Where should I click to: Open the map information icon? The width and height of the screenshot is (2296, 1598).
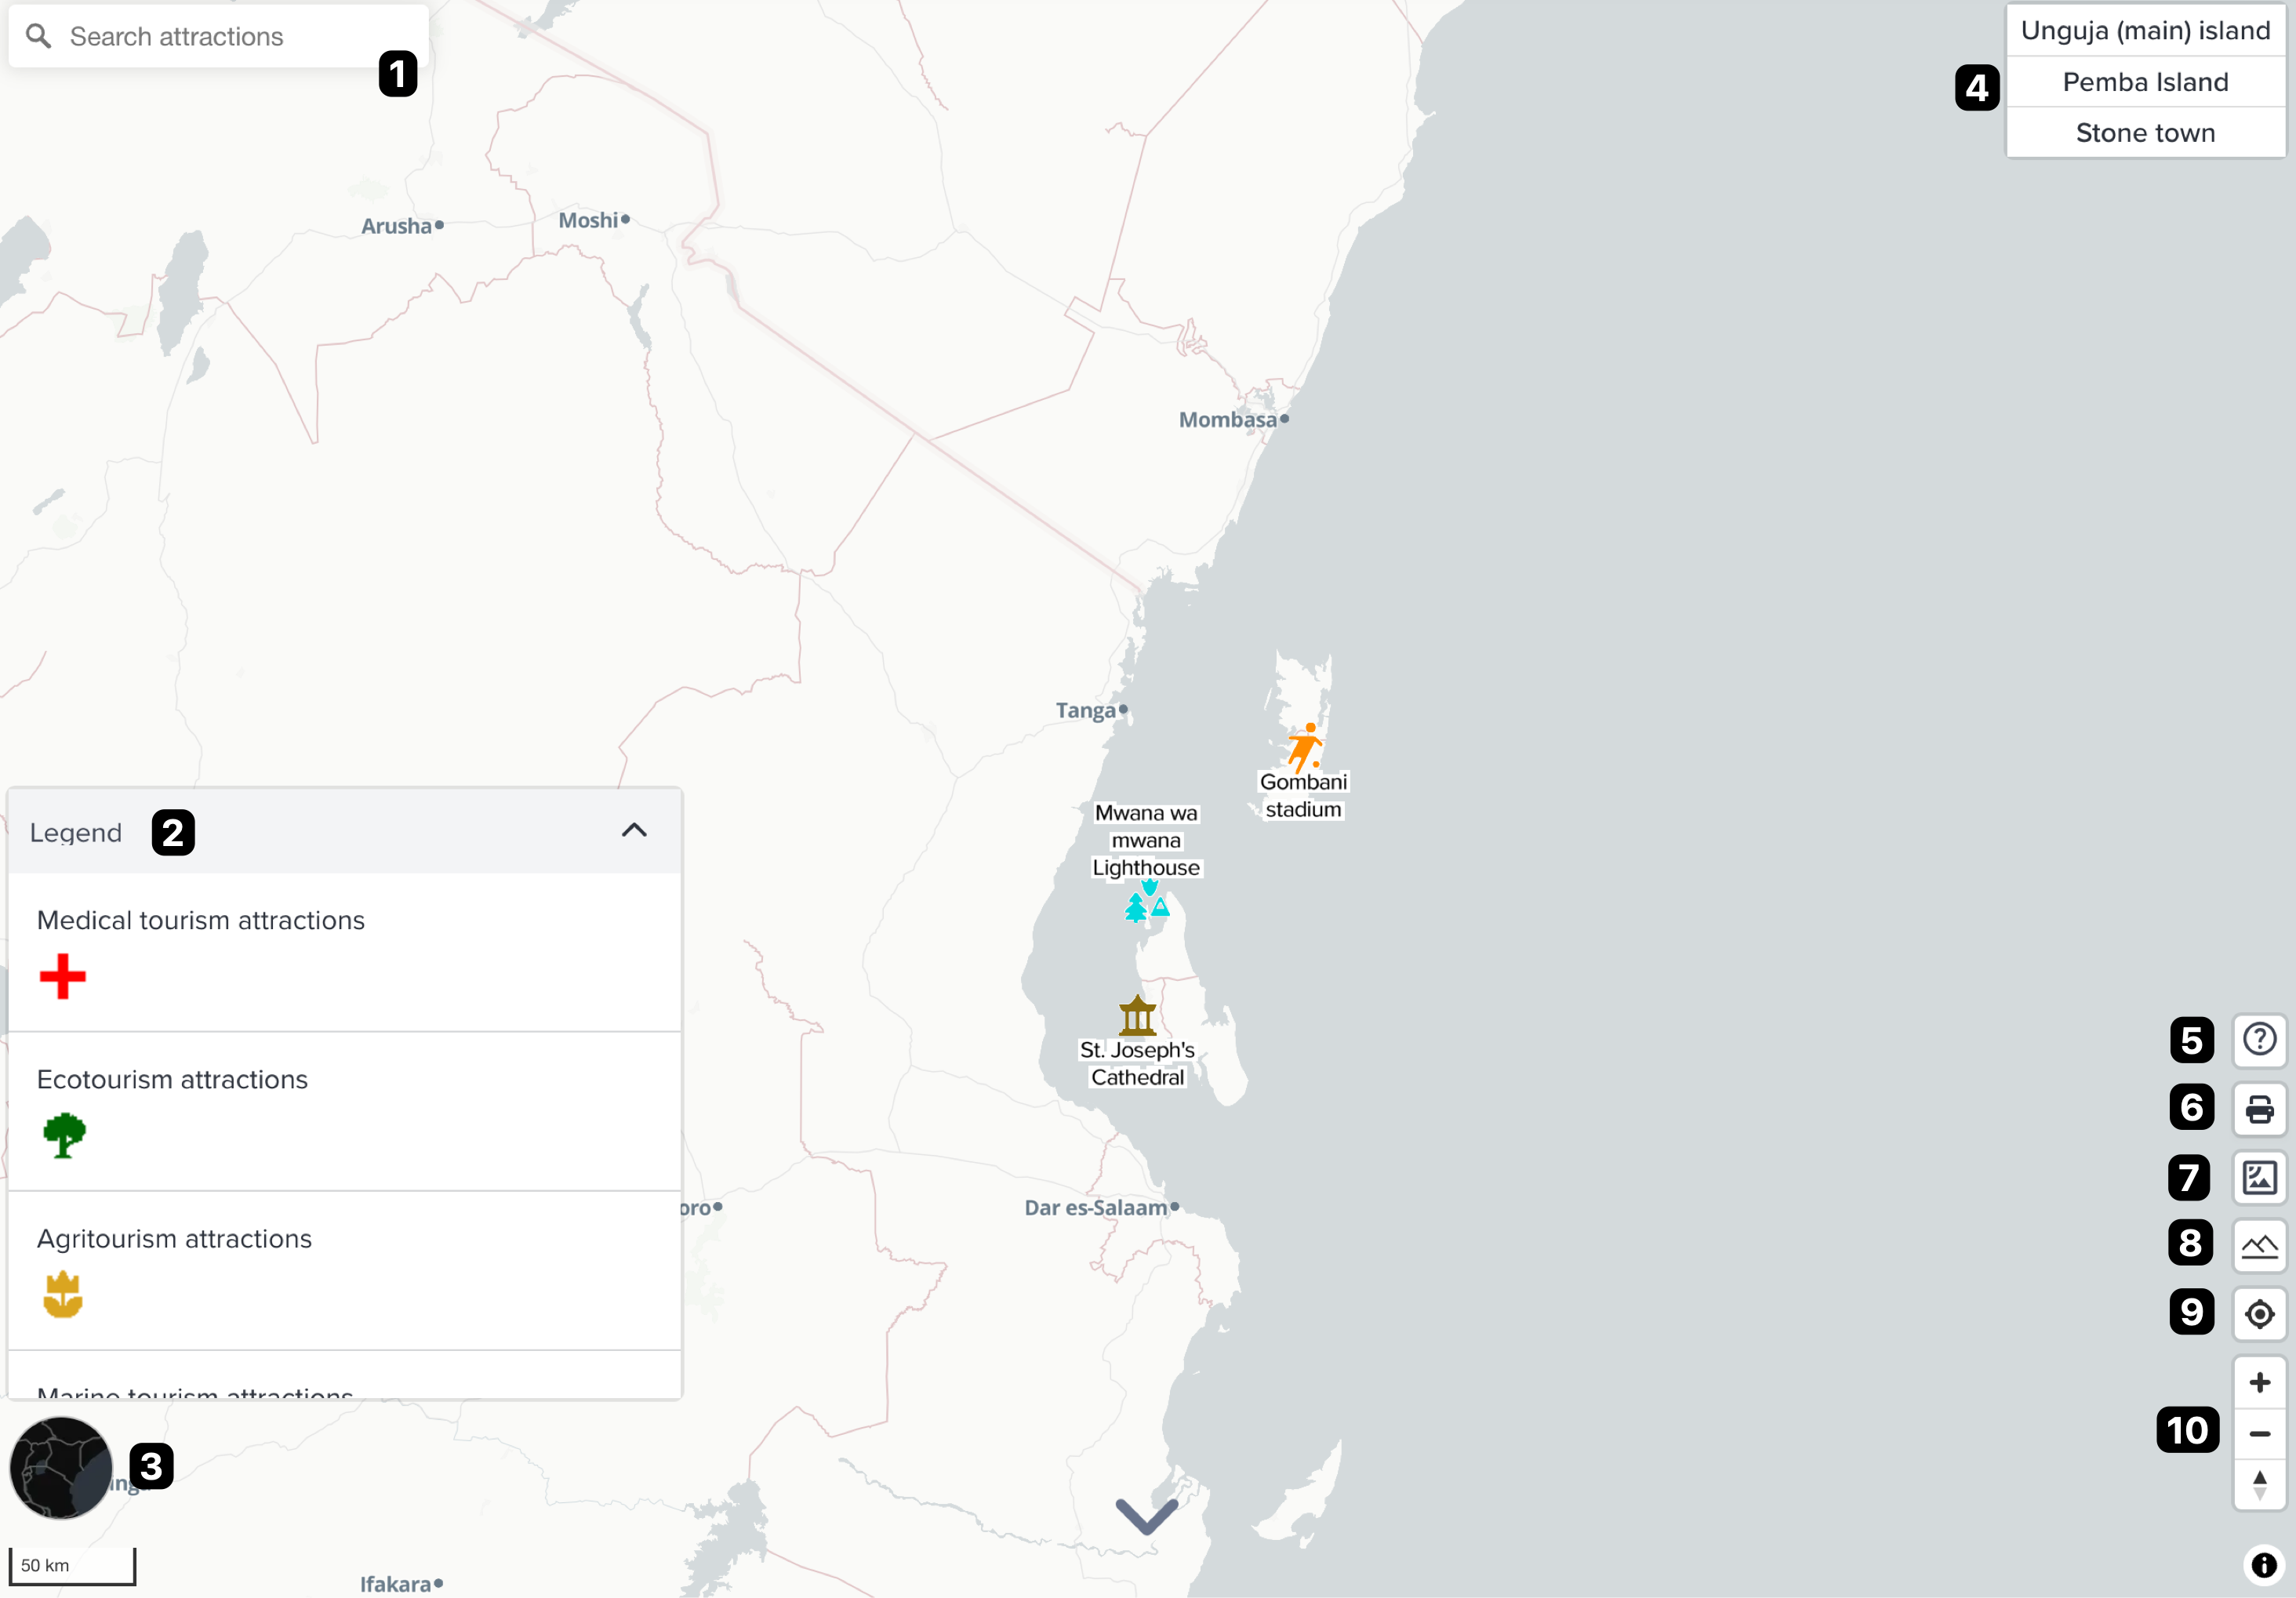pyautogui.click(x=2263, y=1566)
